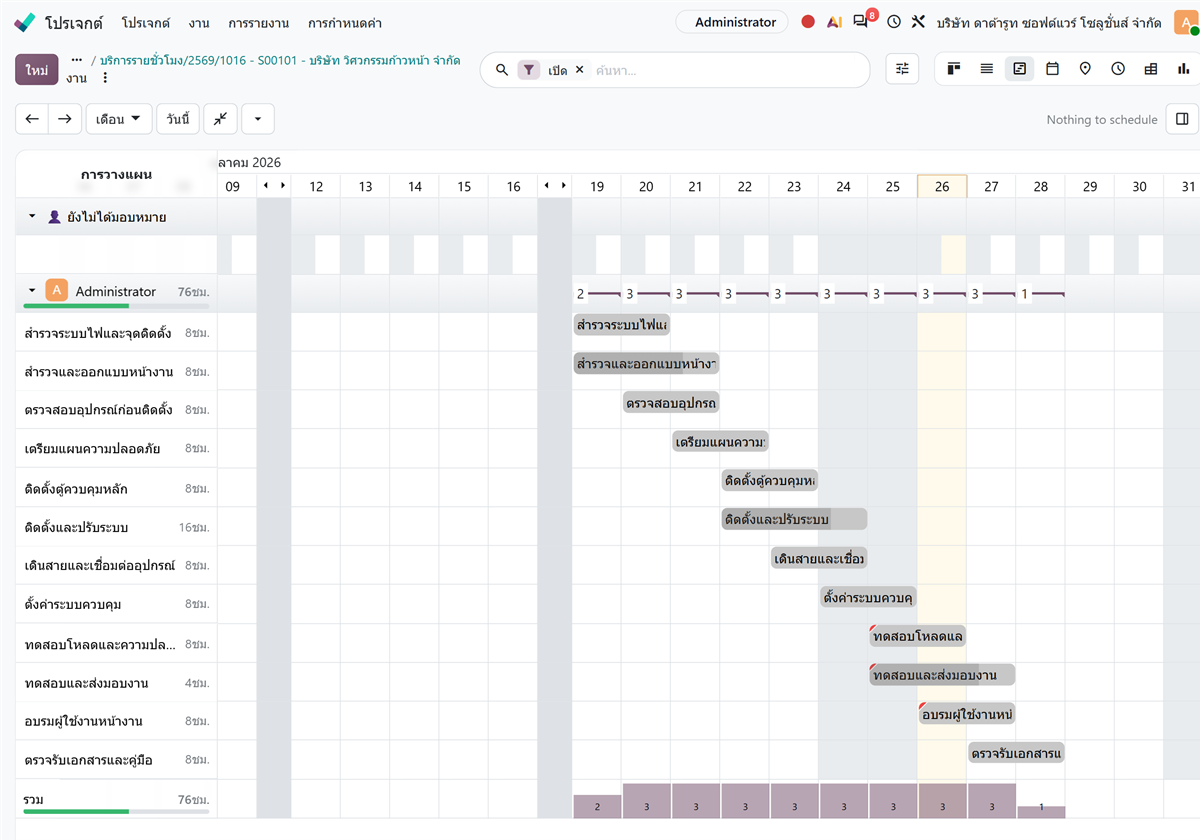
Task: Open the dropdown next to collapse button
Action: point(258,119)
